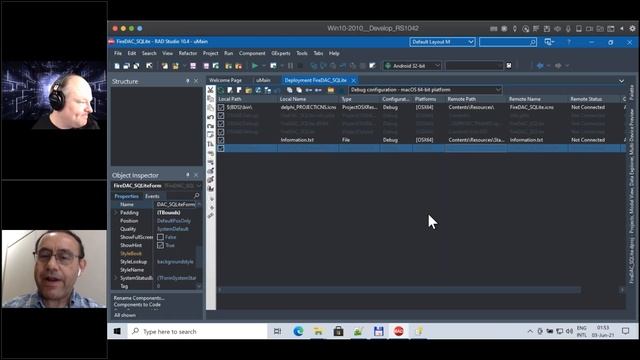Screen dimensions: 640x360
Task: Switch to the Events tab in Object Inspector
Action: coord(152,196)
